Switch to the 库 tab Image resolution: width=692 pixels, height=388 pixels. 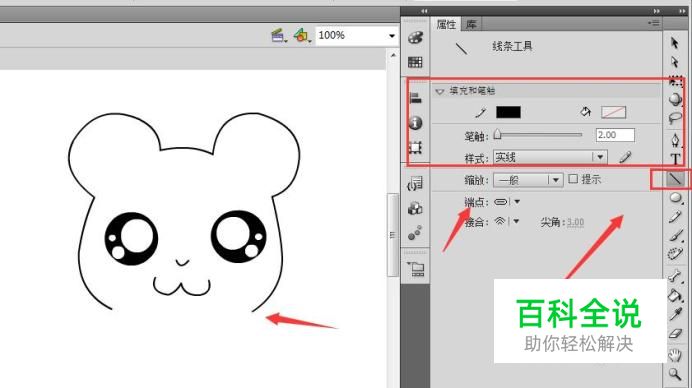[471, 24]
